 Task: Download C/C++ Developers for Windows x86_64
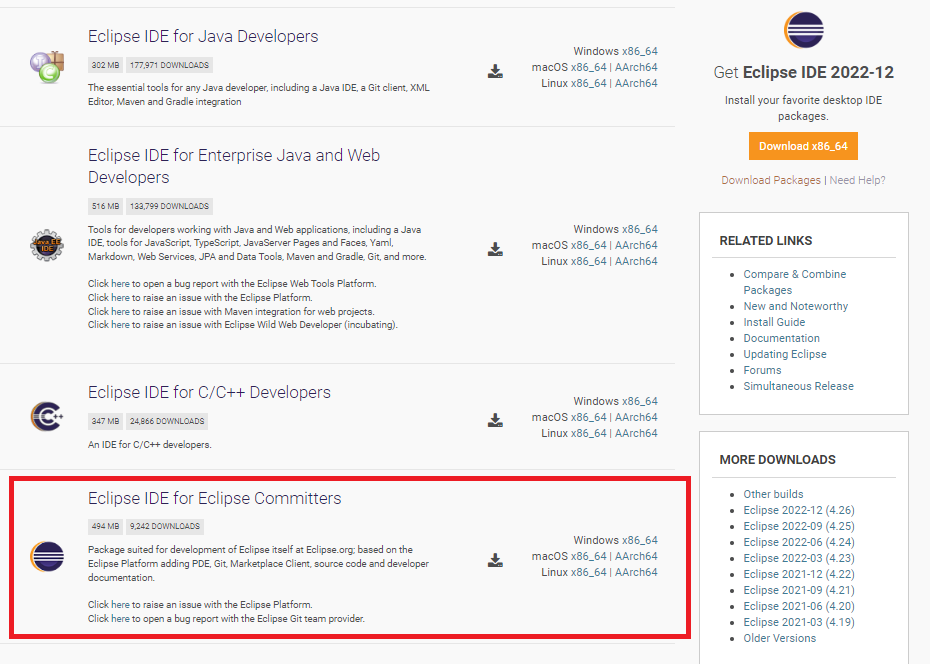640,401
